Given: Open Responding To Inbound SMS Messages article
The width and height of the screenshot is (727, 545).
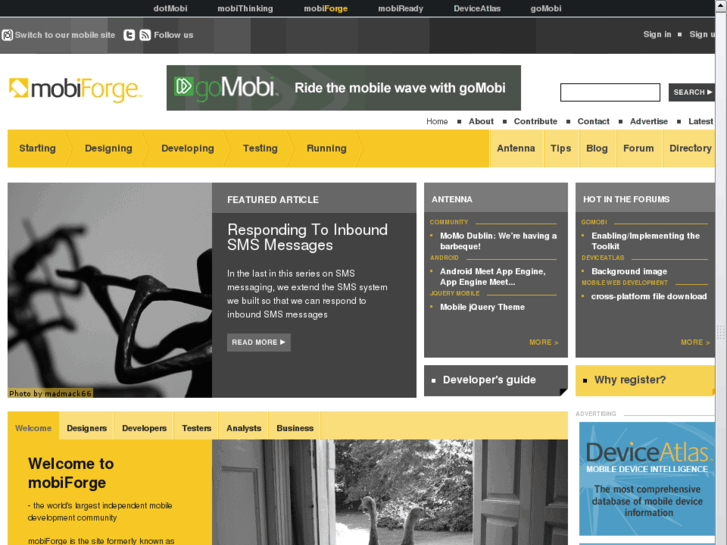Looking at the screenshot, I should 307,237.
